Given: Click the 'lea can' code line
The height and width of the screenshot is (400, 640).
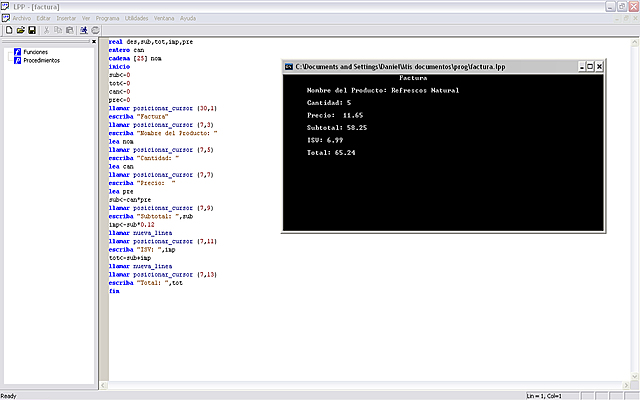Looking at the screenshot, I should [x=121, y=167].
